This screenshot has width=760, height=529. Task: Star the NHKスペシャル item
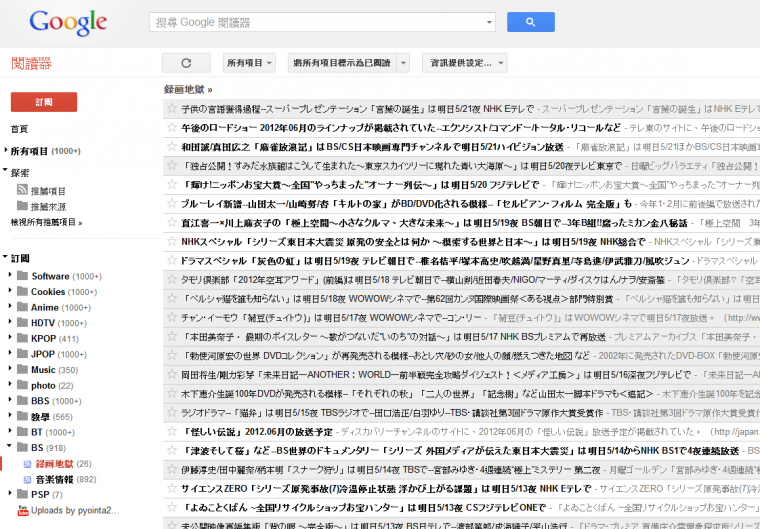pyautogui.click(x=172, y=241)
